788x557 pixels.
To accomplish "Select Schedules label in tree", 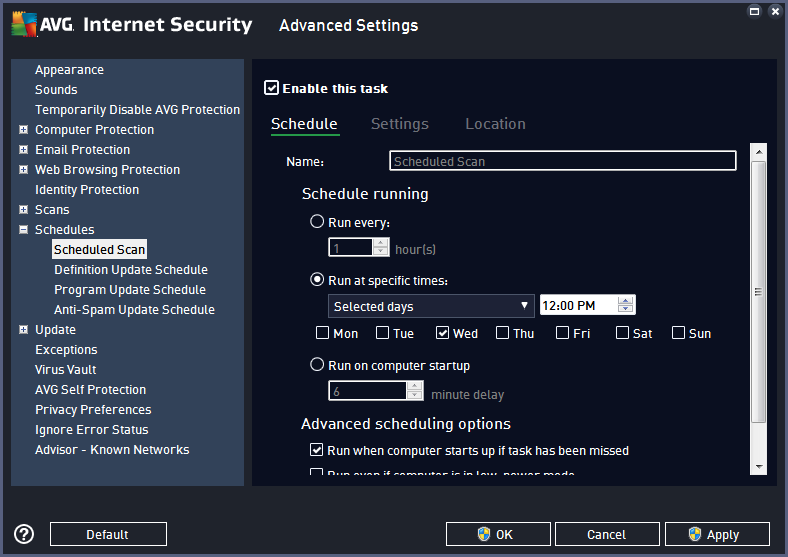I will [x=64, y=230].
